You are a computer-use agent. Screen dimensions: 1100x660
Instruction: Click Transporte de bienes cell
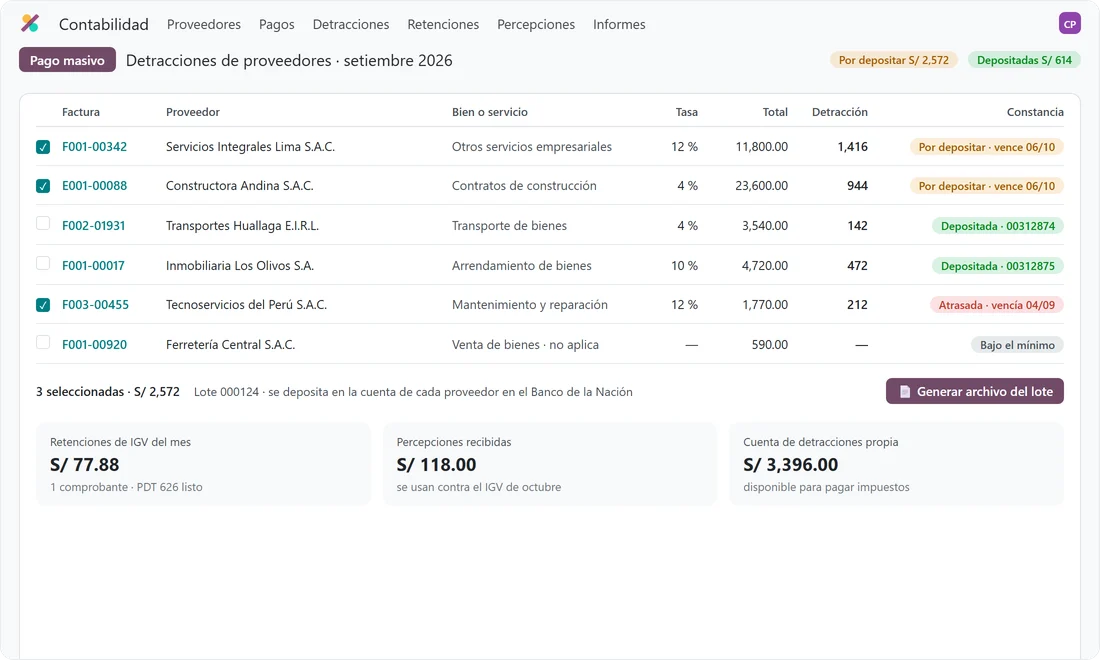(509, 226)
